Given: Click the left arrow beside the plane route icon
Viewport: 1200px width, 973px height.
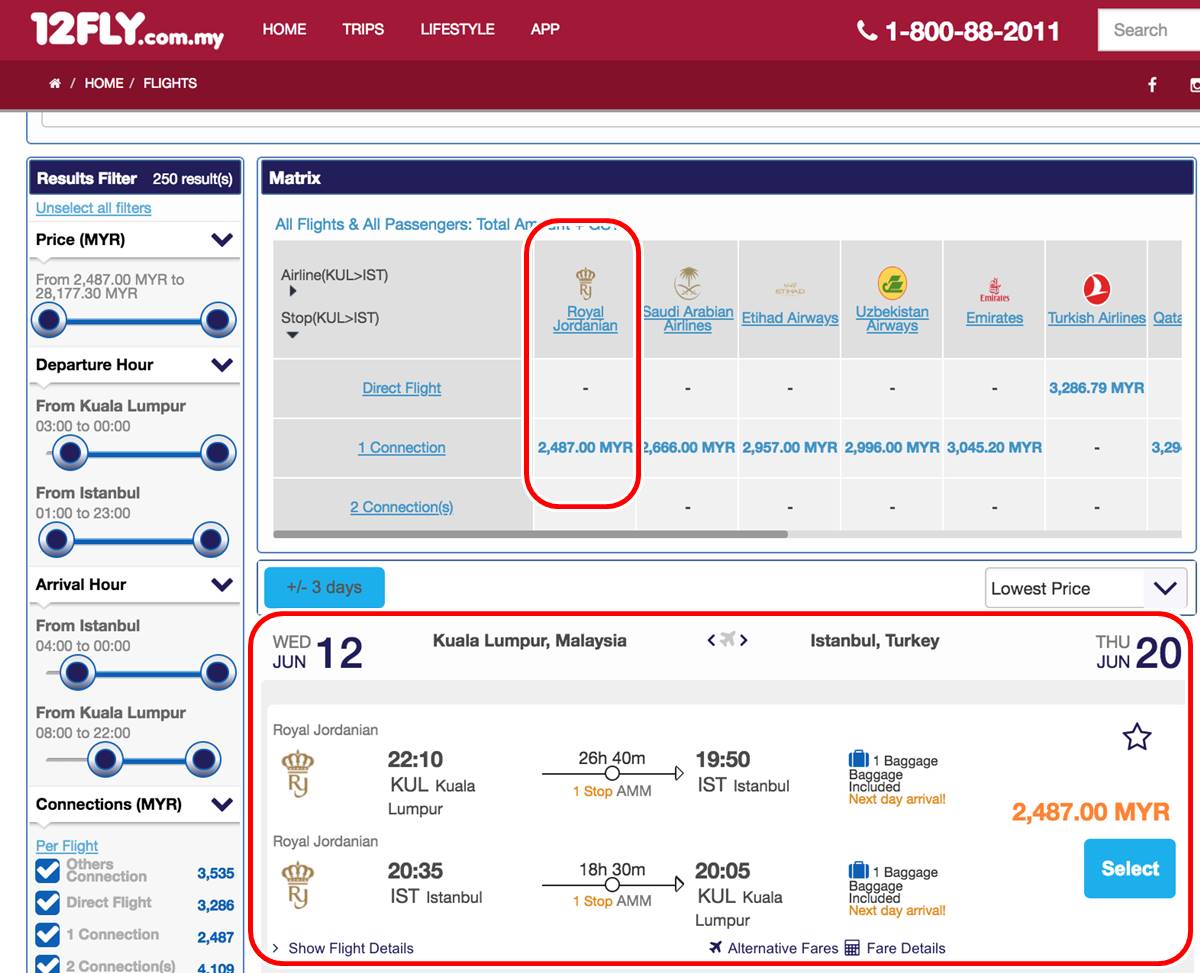Looking at the screenshot, I should click(712, 640).
